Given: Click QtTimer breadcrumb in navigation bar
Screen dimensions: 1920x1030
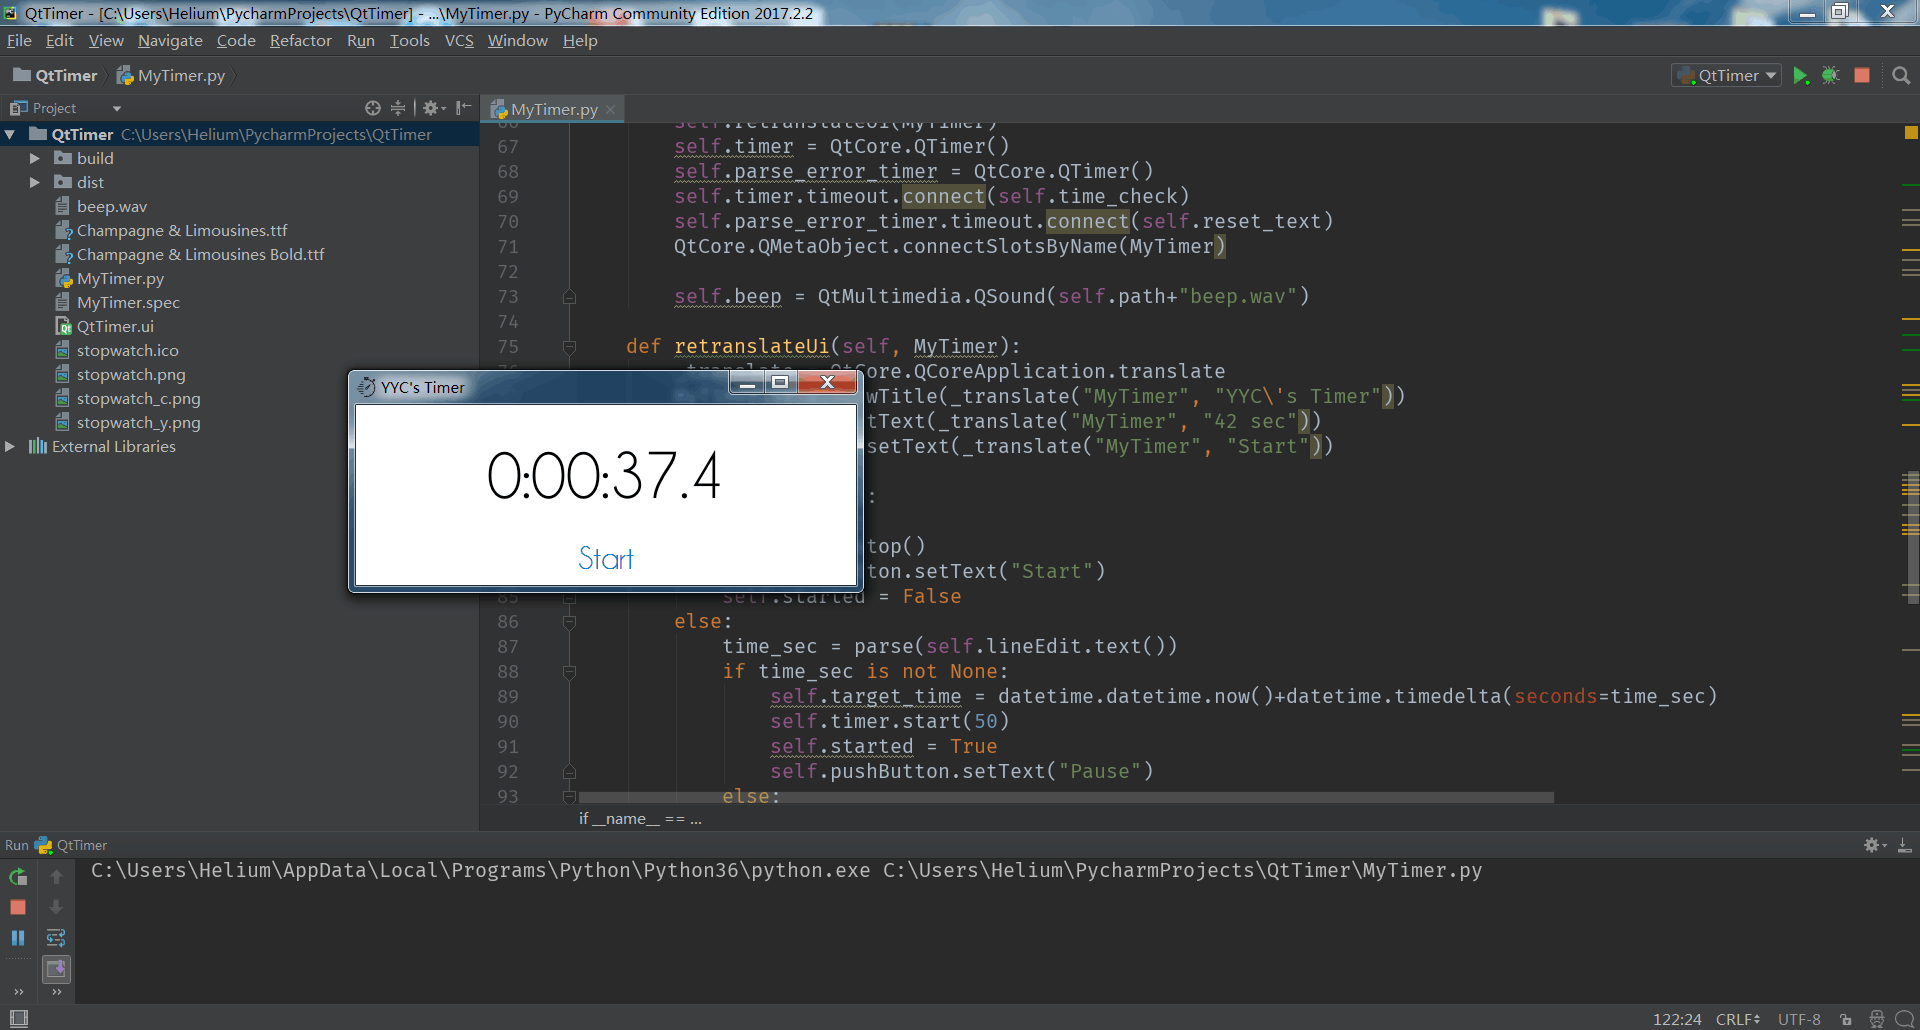Looking at the screenshot, I should 55,76.
